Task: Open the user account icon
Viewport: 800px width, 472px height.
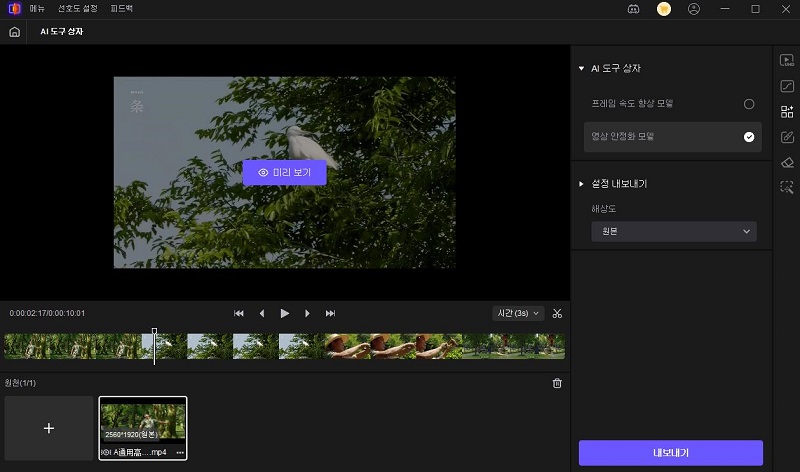Action: tap(694, 9)
